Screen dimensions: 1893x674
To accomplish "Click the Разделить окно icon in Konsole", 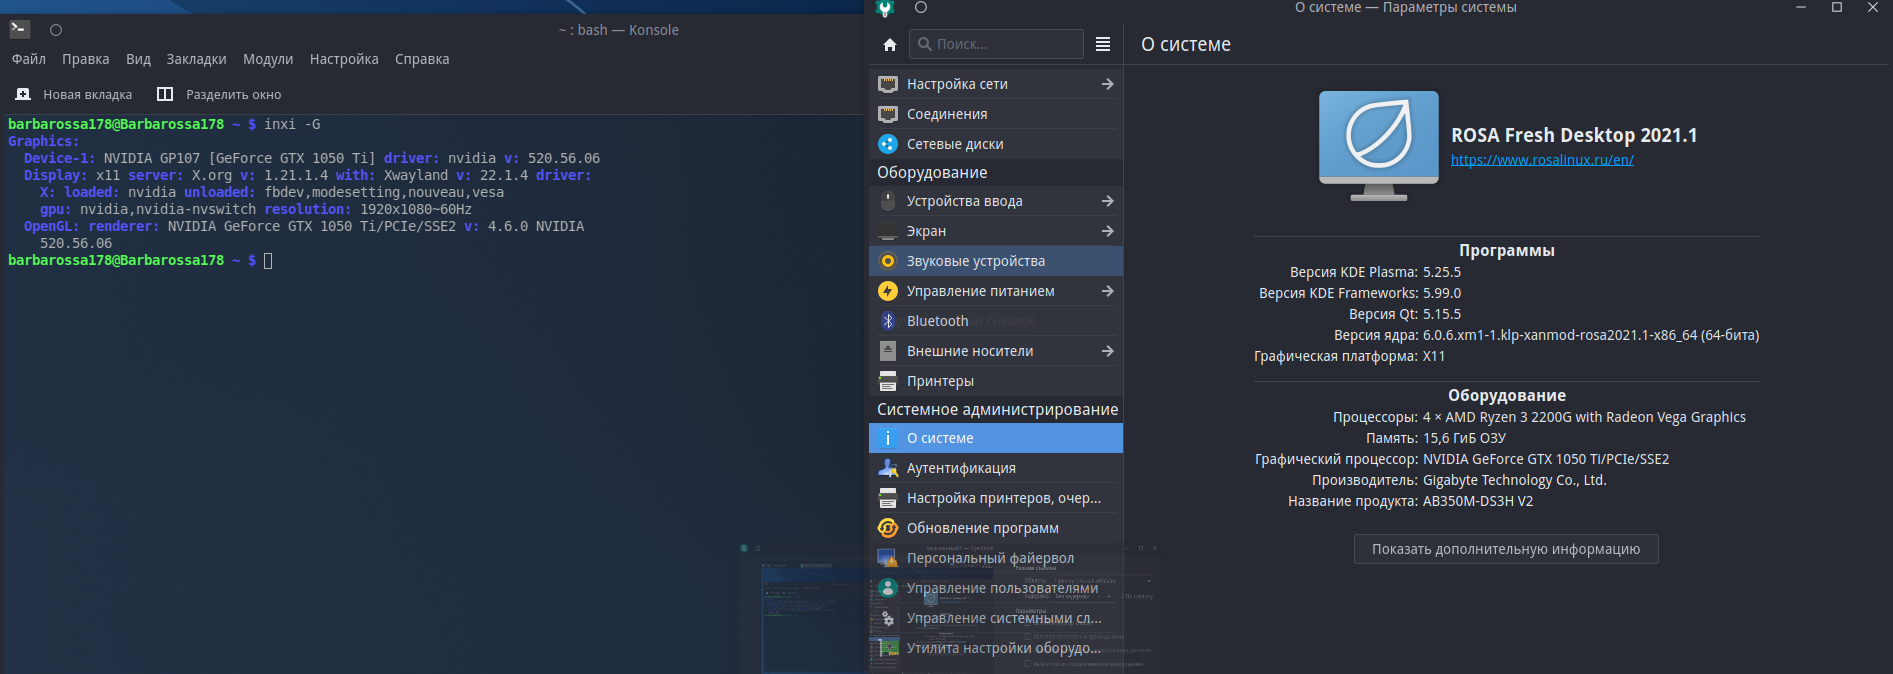I will pos(165,94).
